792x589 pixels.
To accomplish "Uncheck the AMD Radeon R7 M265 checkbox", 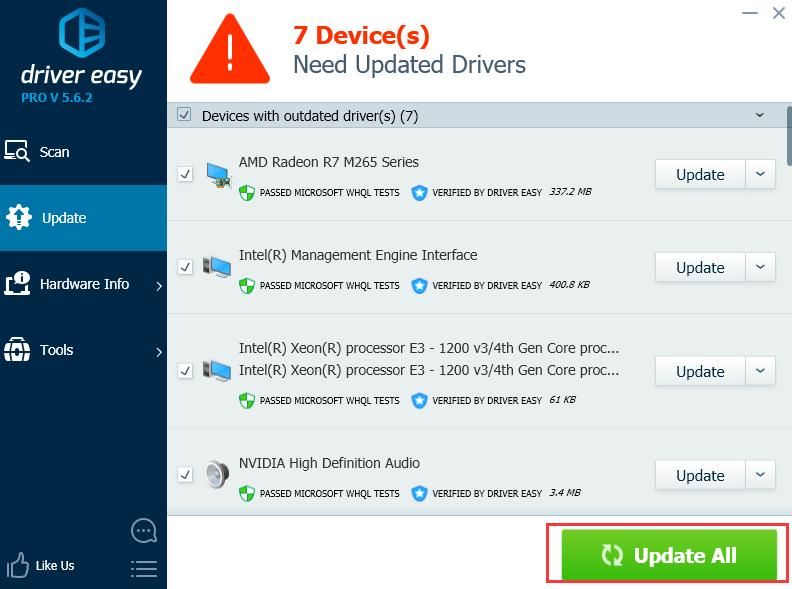I will click(185, 174).
